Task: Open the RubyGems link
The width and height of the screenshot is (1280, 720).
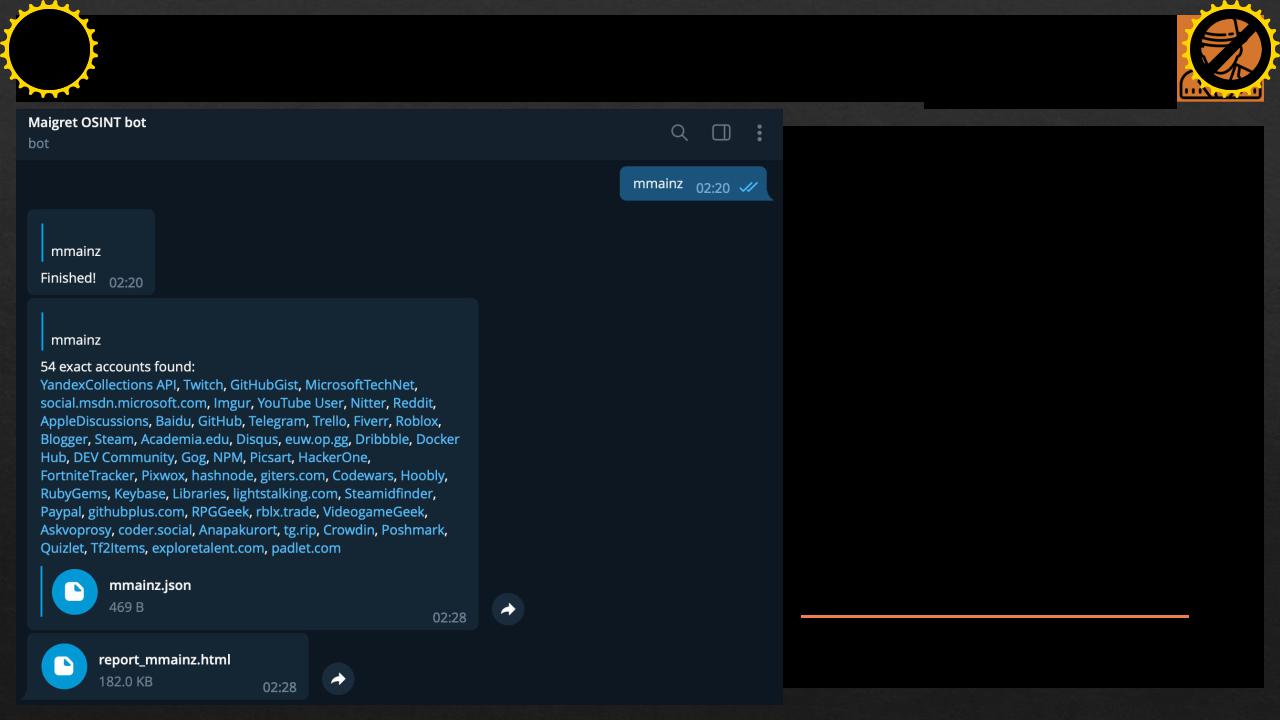Action: click(73, 493)
